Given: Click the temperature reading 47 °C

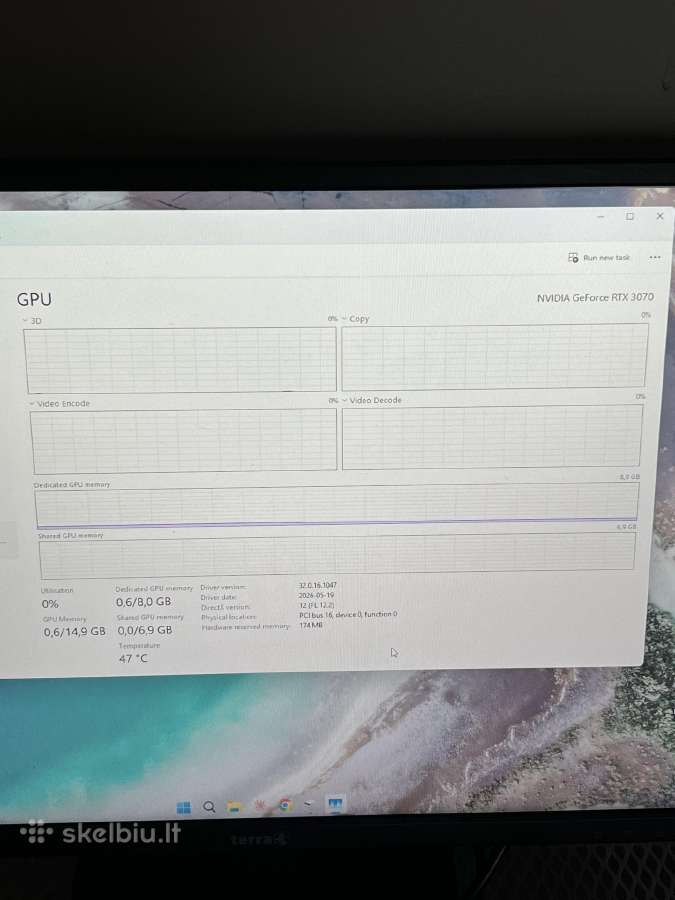Looking at the screenshot, I should click(133, 658).
